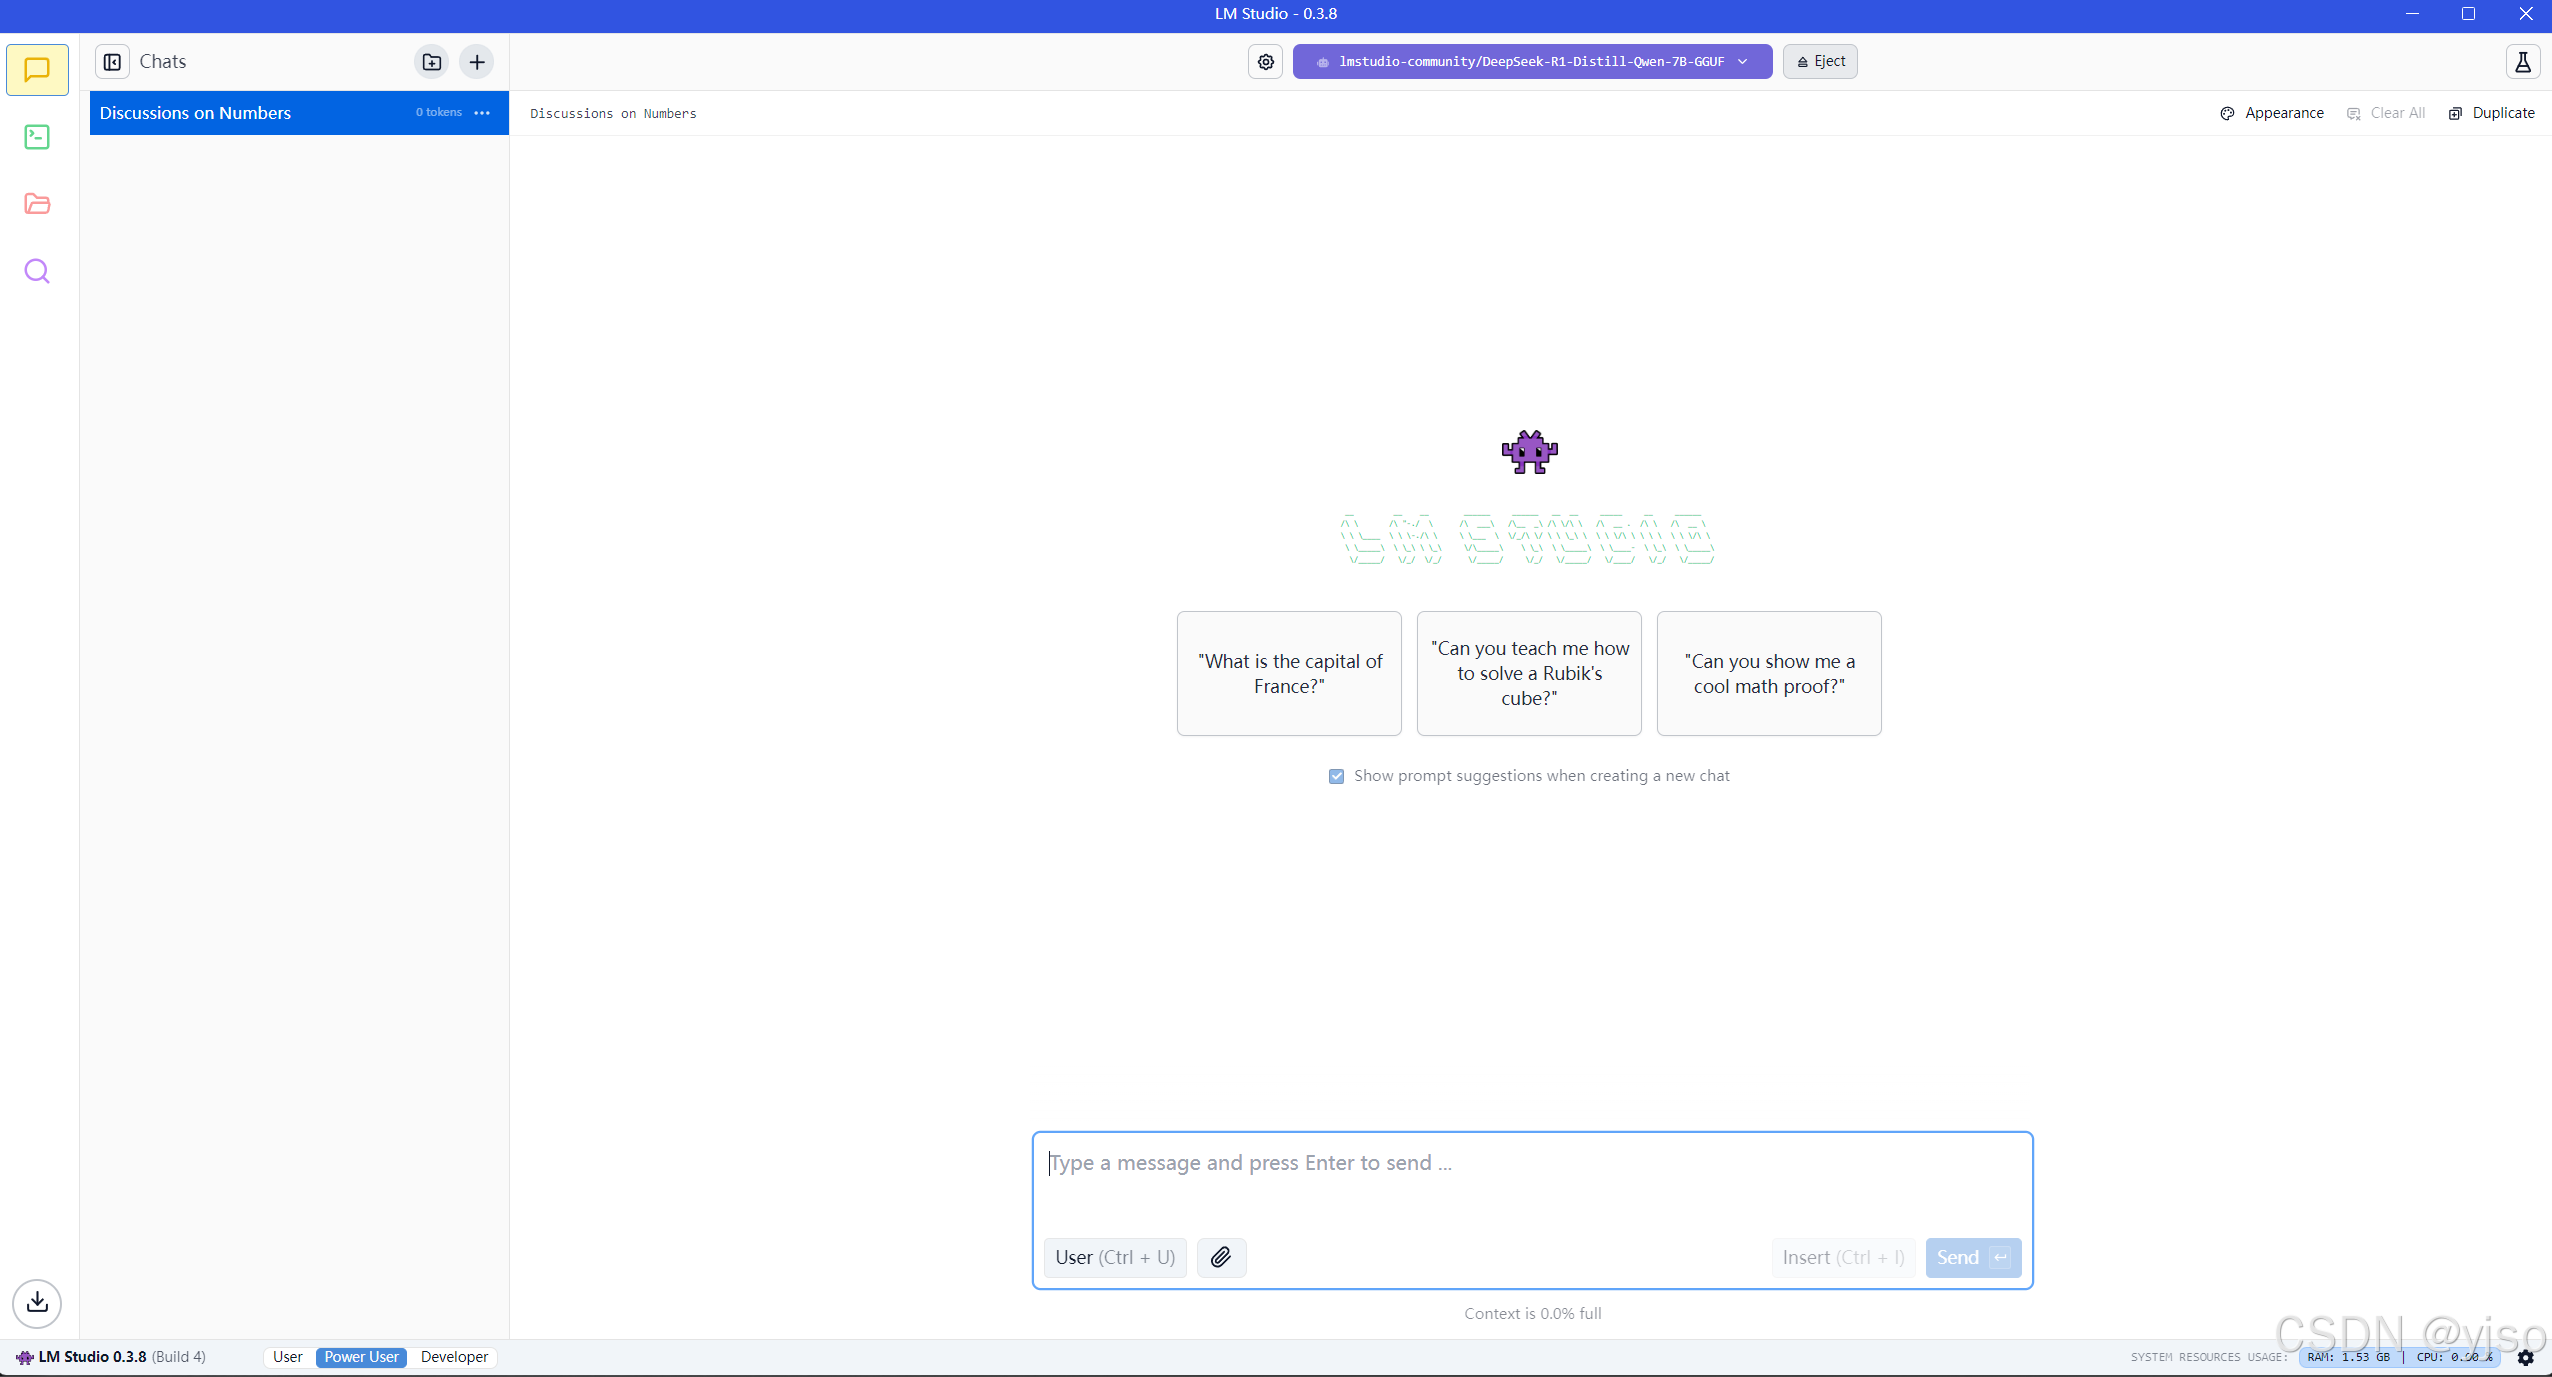Switch to Developer mode

tap(454, 1357)
